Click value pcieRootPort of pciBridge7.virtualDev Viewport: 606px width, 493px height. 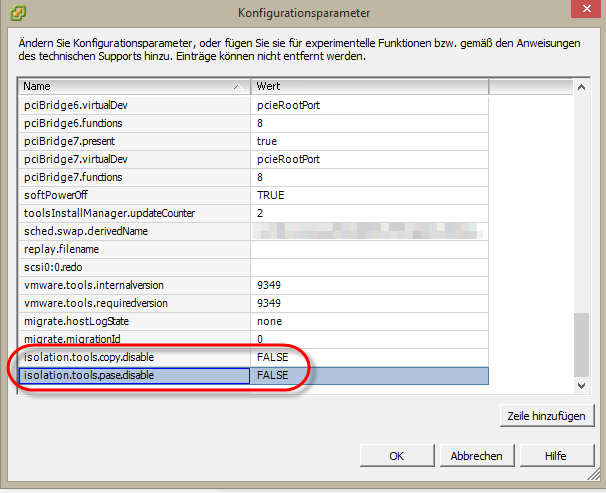pyautogui.click(x=370, y=159)
